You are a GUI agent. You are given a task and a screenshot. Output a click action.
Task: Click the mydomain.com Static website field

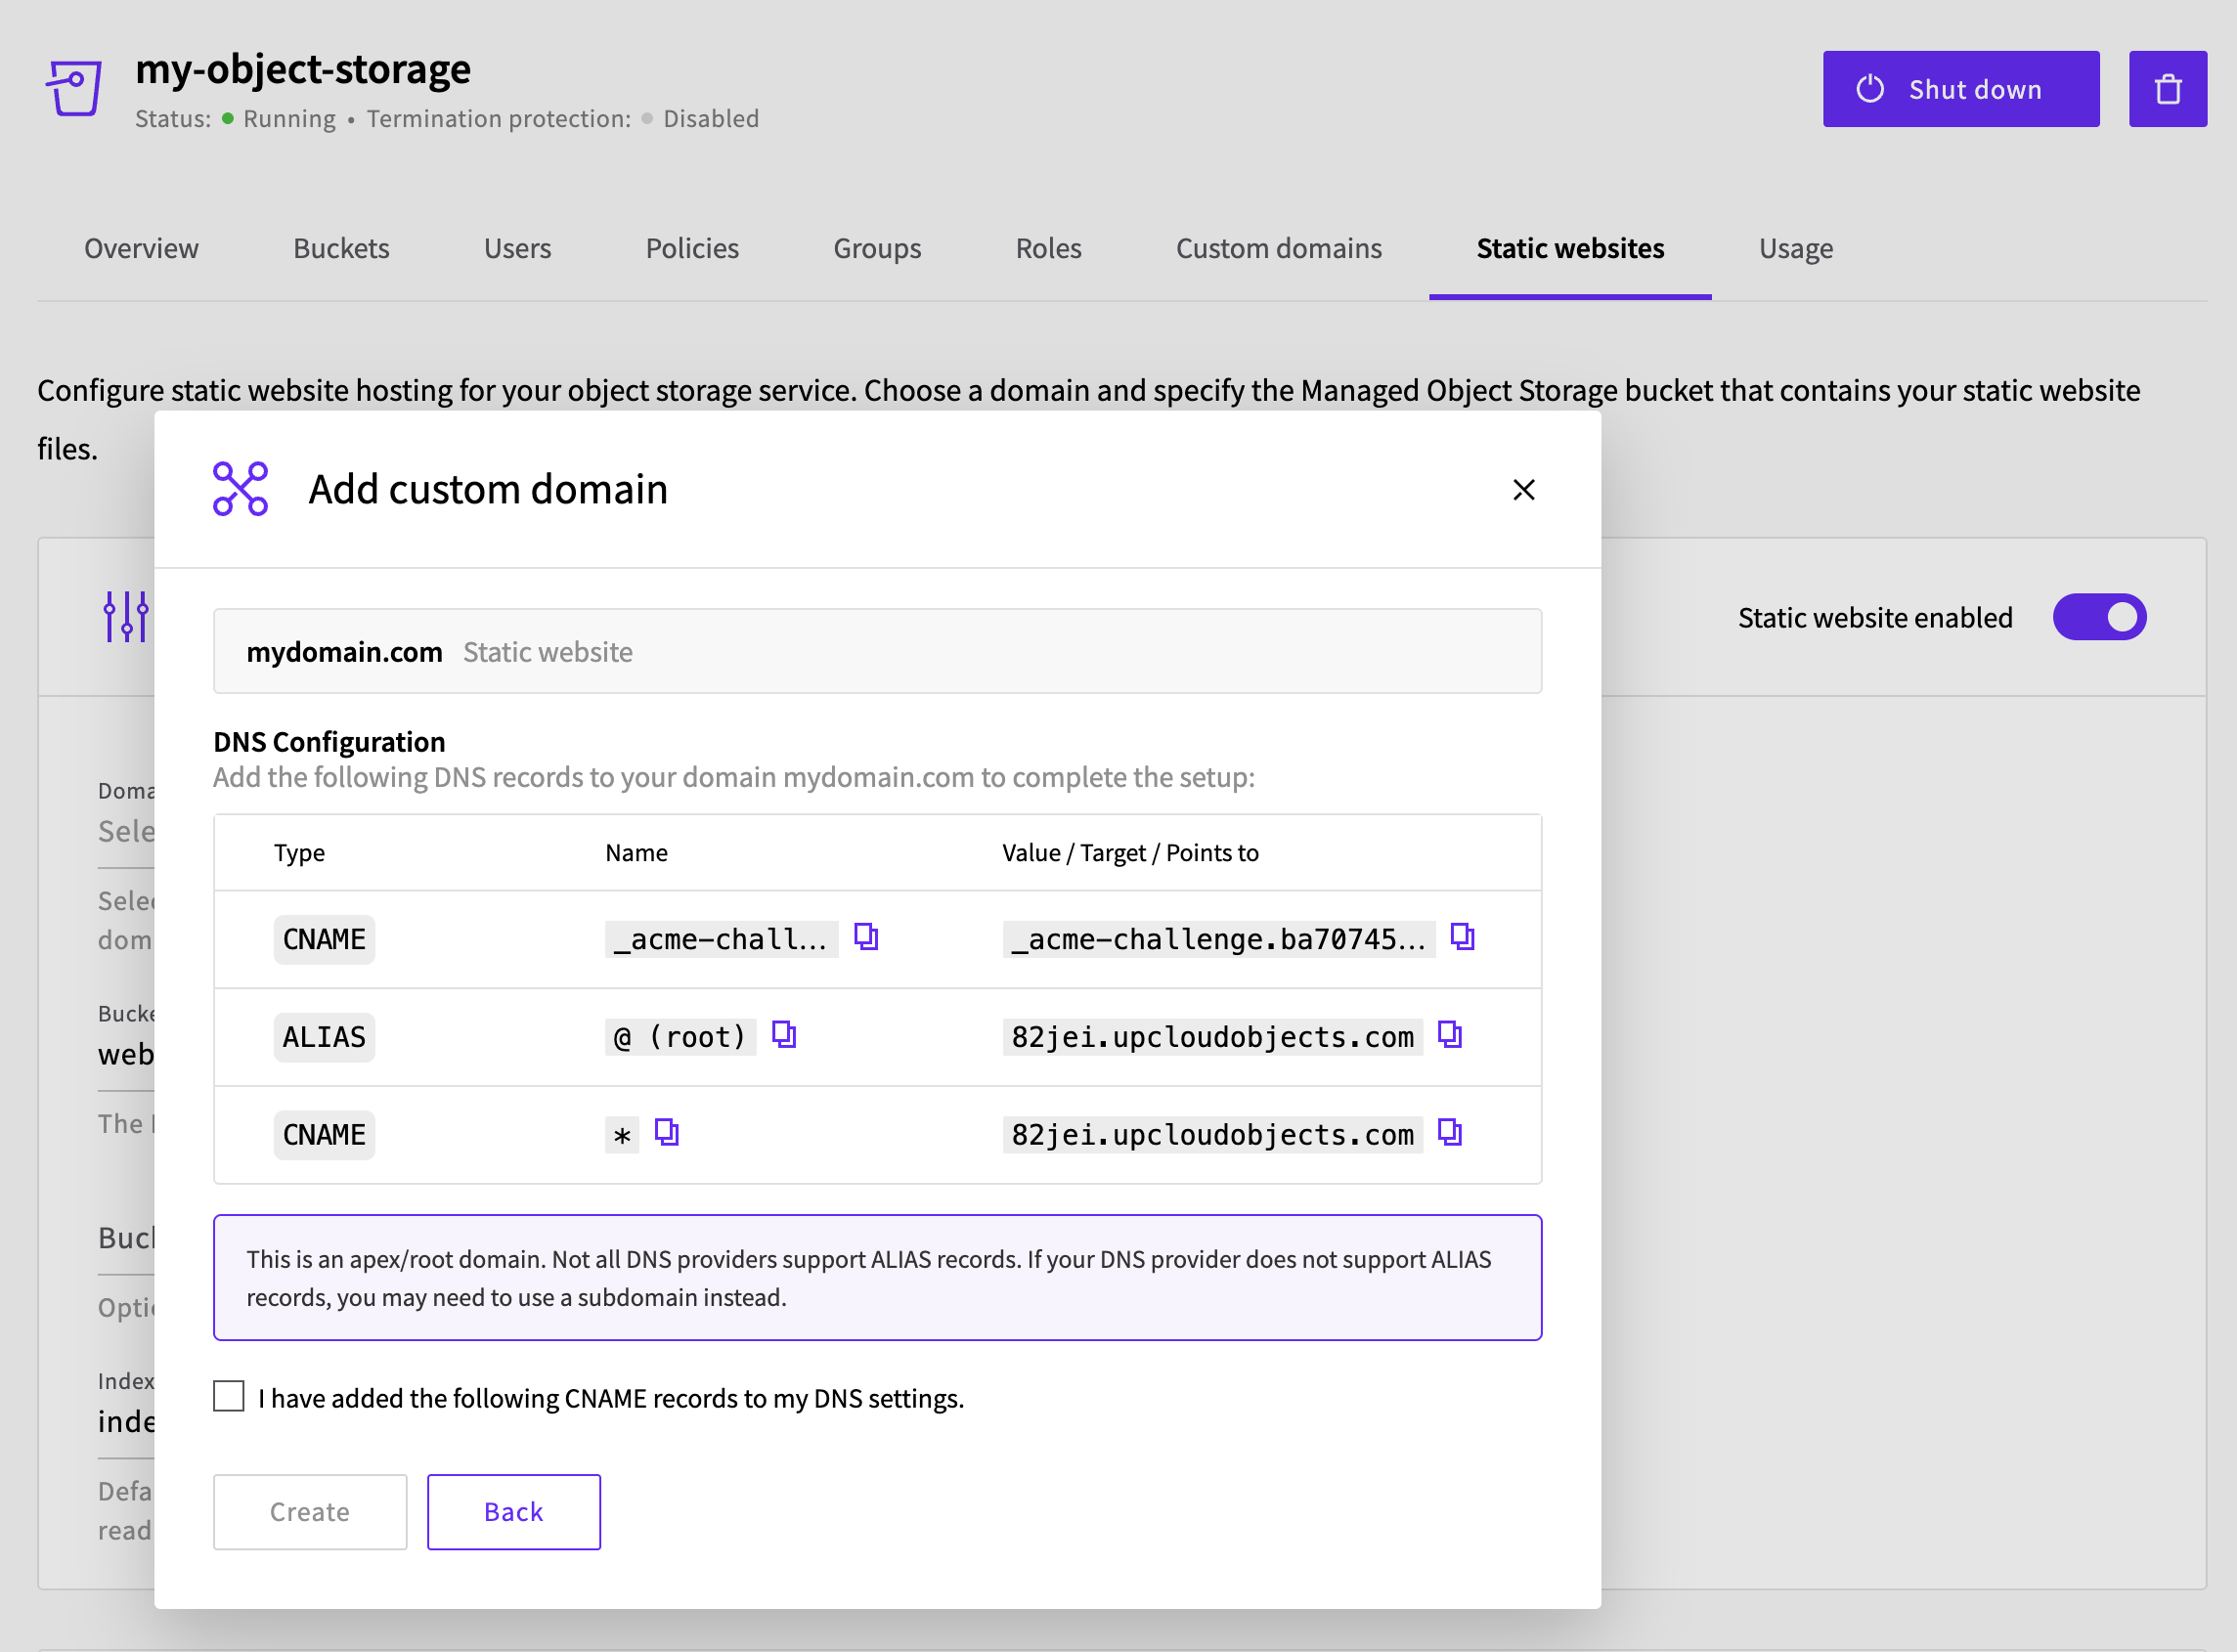877,651
